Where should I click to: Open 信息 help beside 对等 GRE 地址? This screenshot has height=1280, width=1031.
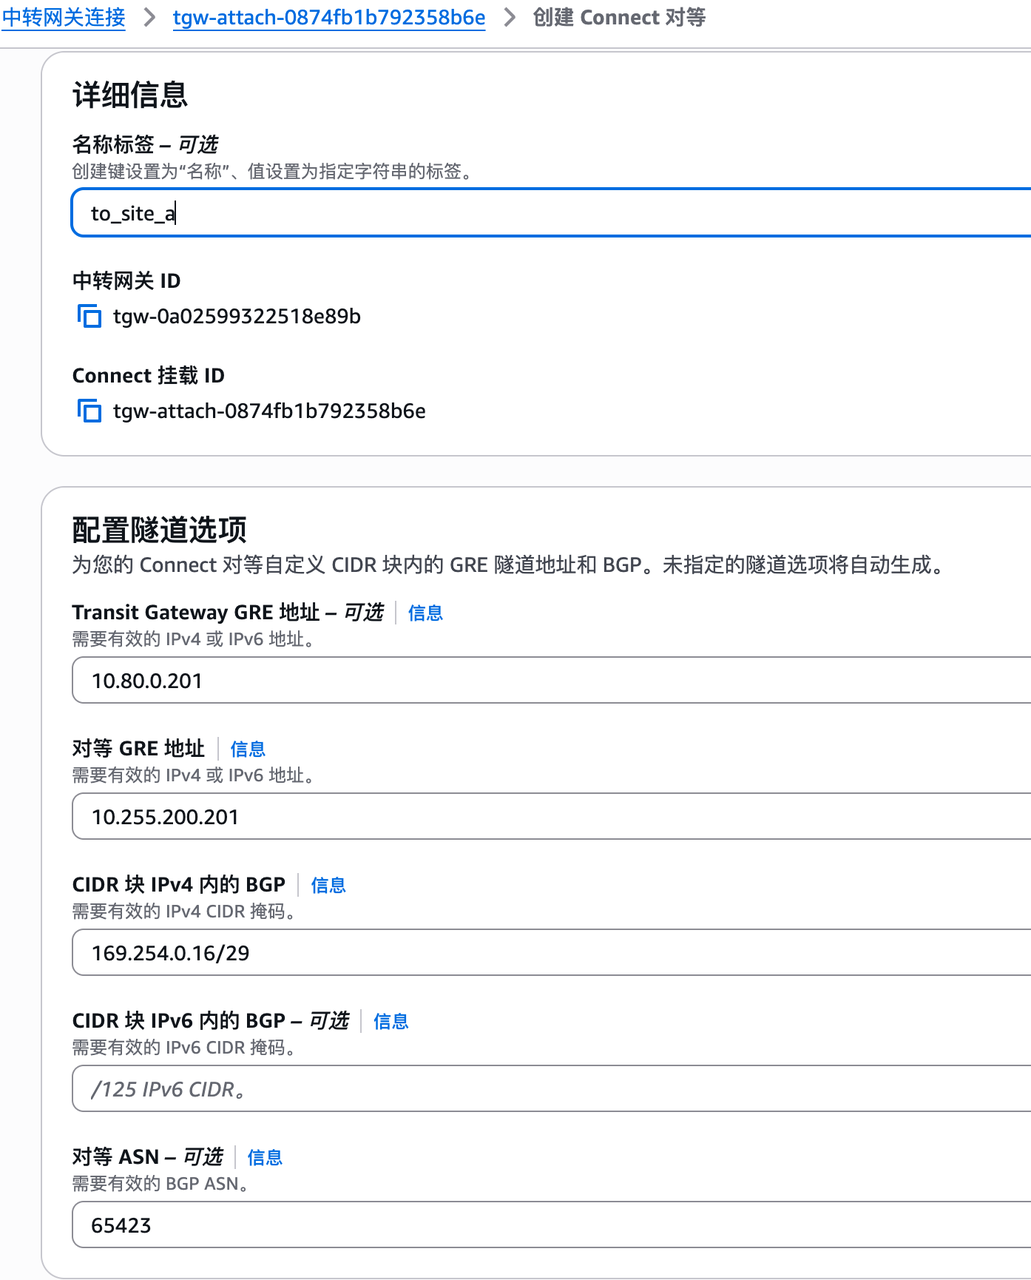click(x=247, y=748)
